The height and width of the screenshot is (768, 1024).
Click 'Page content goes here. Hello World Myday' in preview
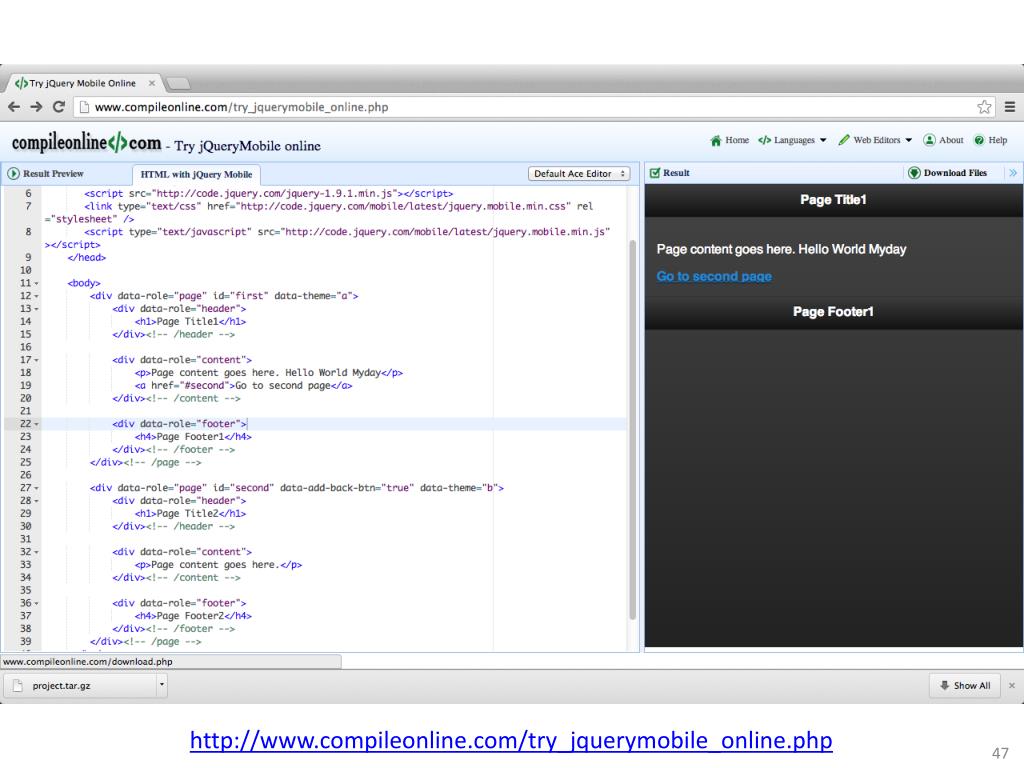[781, 249]
